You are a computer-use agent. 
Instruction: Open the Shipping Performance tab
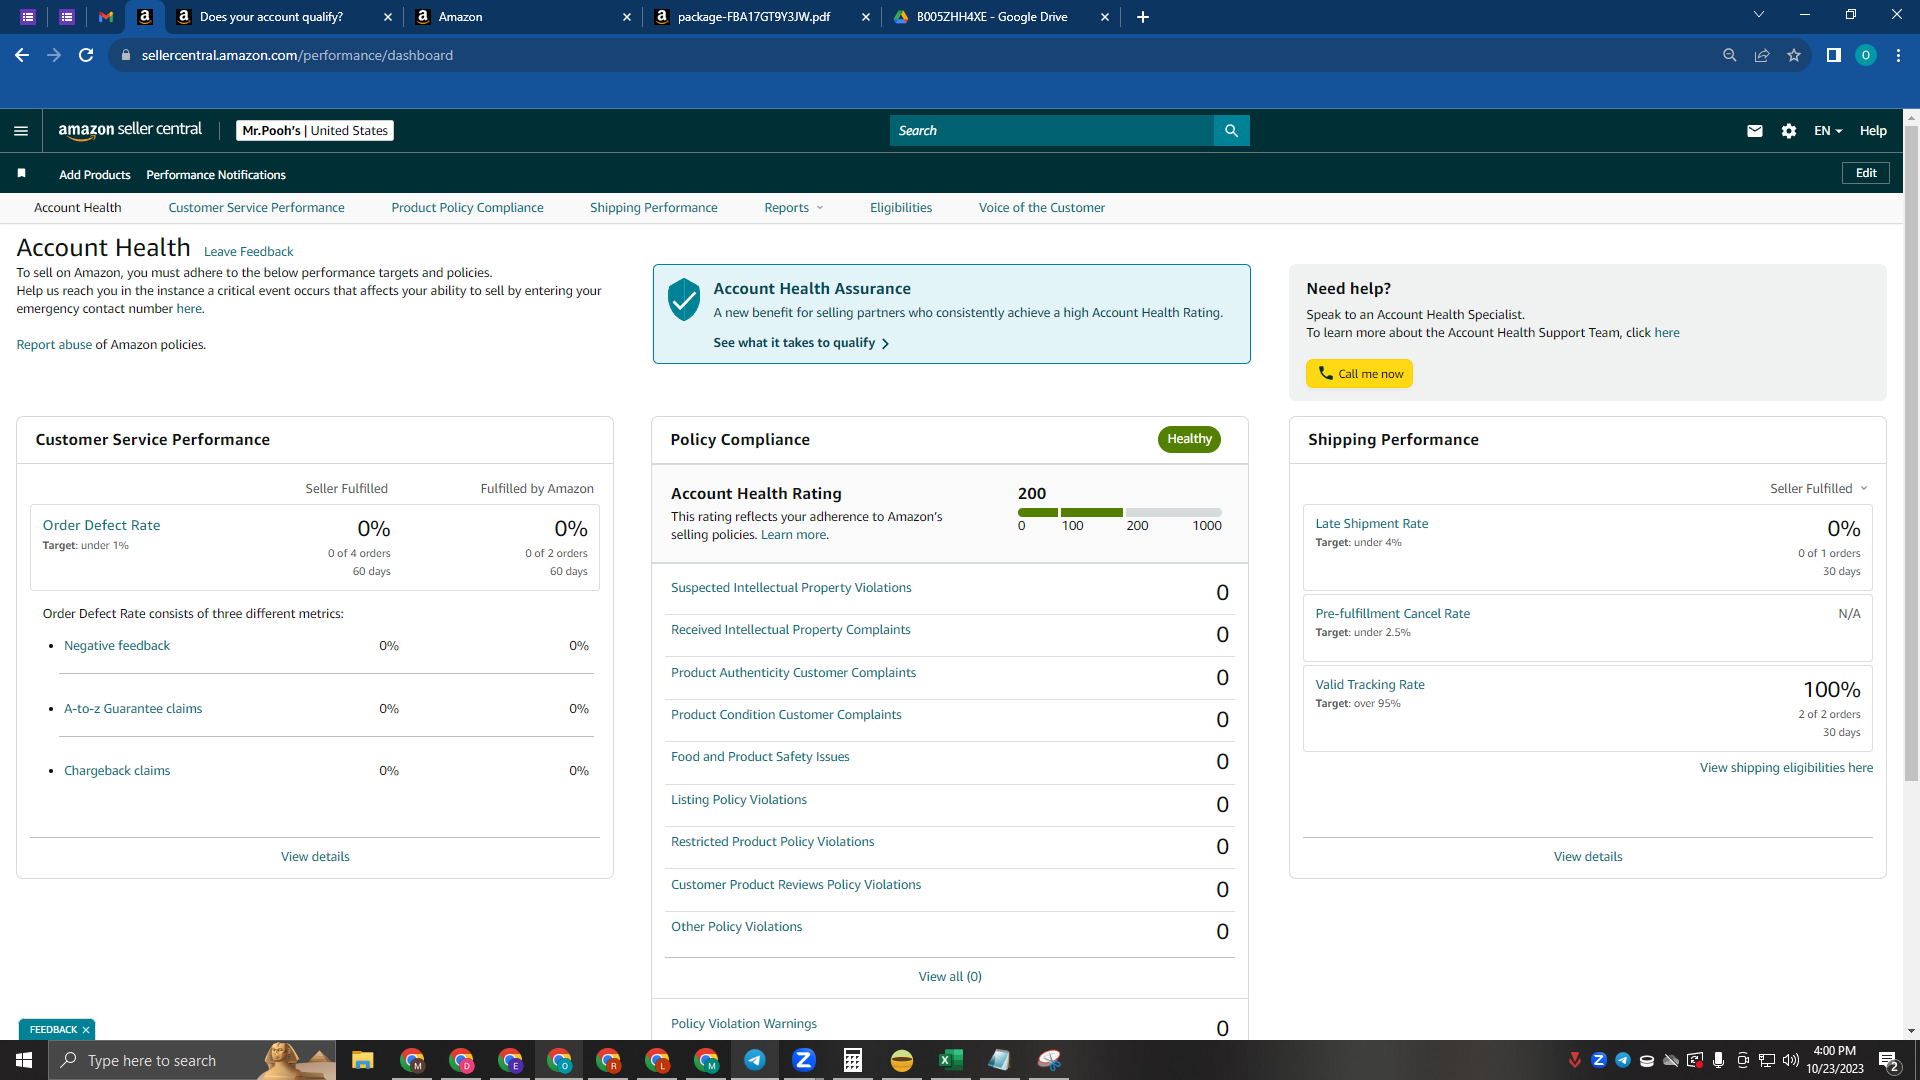[653, 208]
